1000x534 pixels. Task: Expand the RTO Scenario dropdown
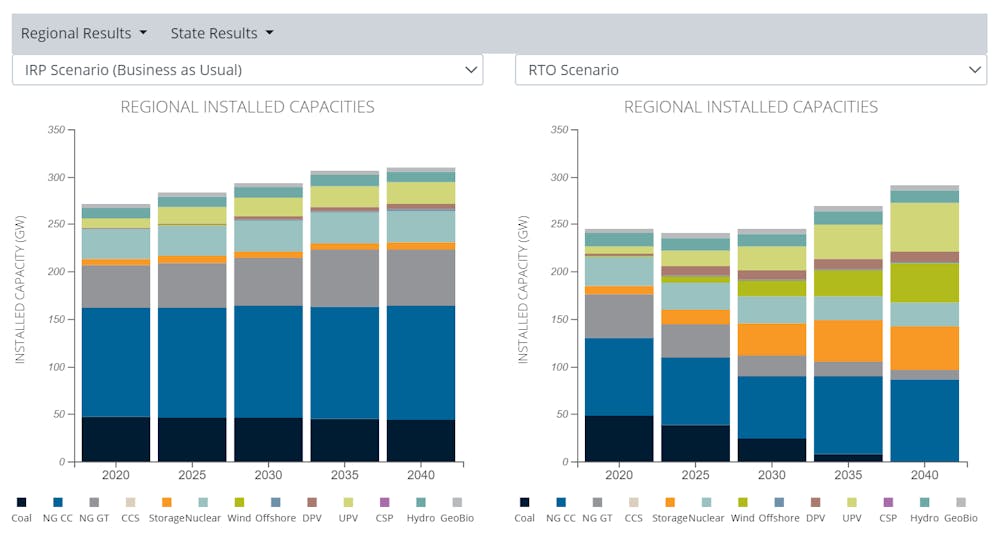750,70
